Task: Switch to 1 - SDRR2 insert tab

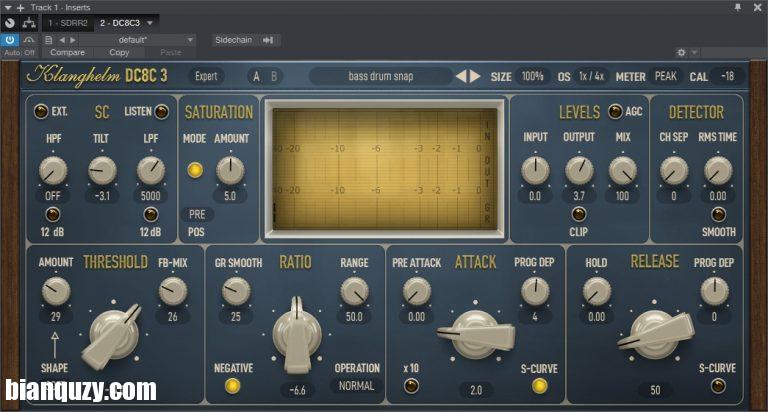Action: [x=68, y=23]
